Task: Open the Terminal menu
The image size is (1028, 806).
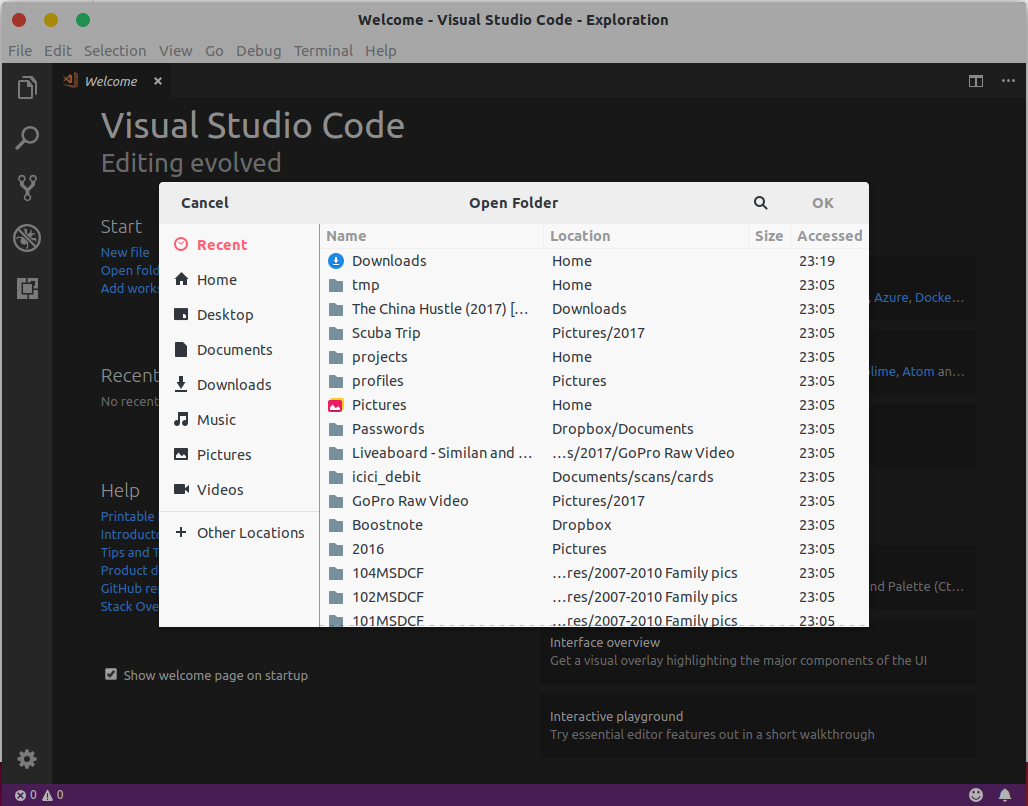Action: pyautogui.click(x=323, y=50)
